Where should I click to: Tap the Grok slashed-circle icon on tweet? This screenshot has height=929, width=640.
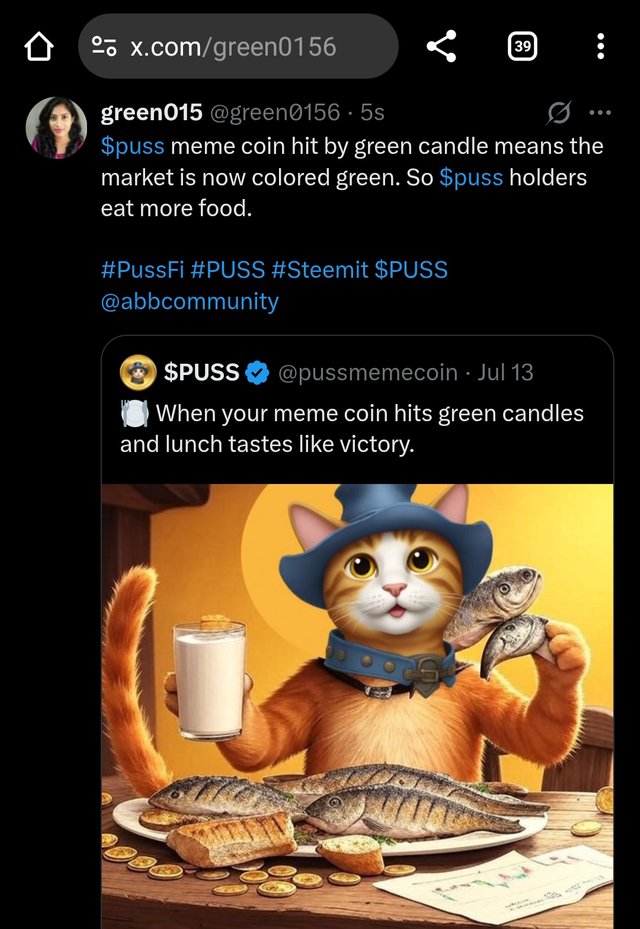click(x=558, y=113)
